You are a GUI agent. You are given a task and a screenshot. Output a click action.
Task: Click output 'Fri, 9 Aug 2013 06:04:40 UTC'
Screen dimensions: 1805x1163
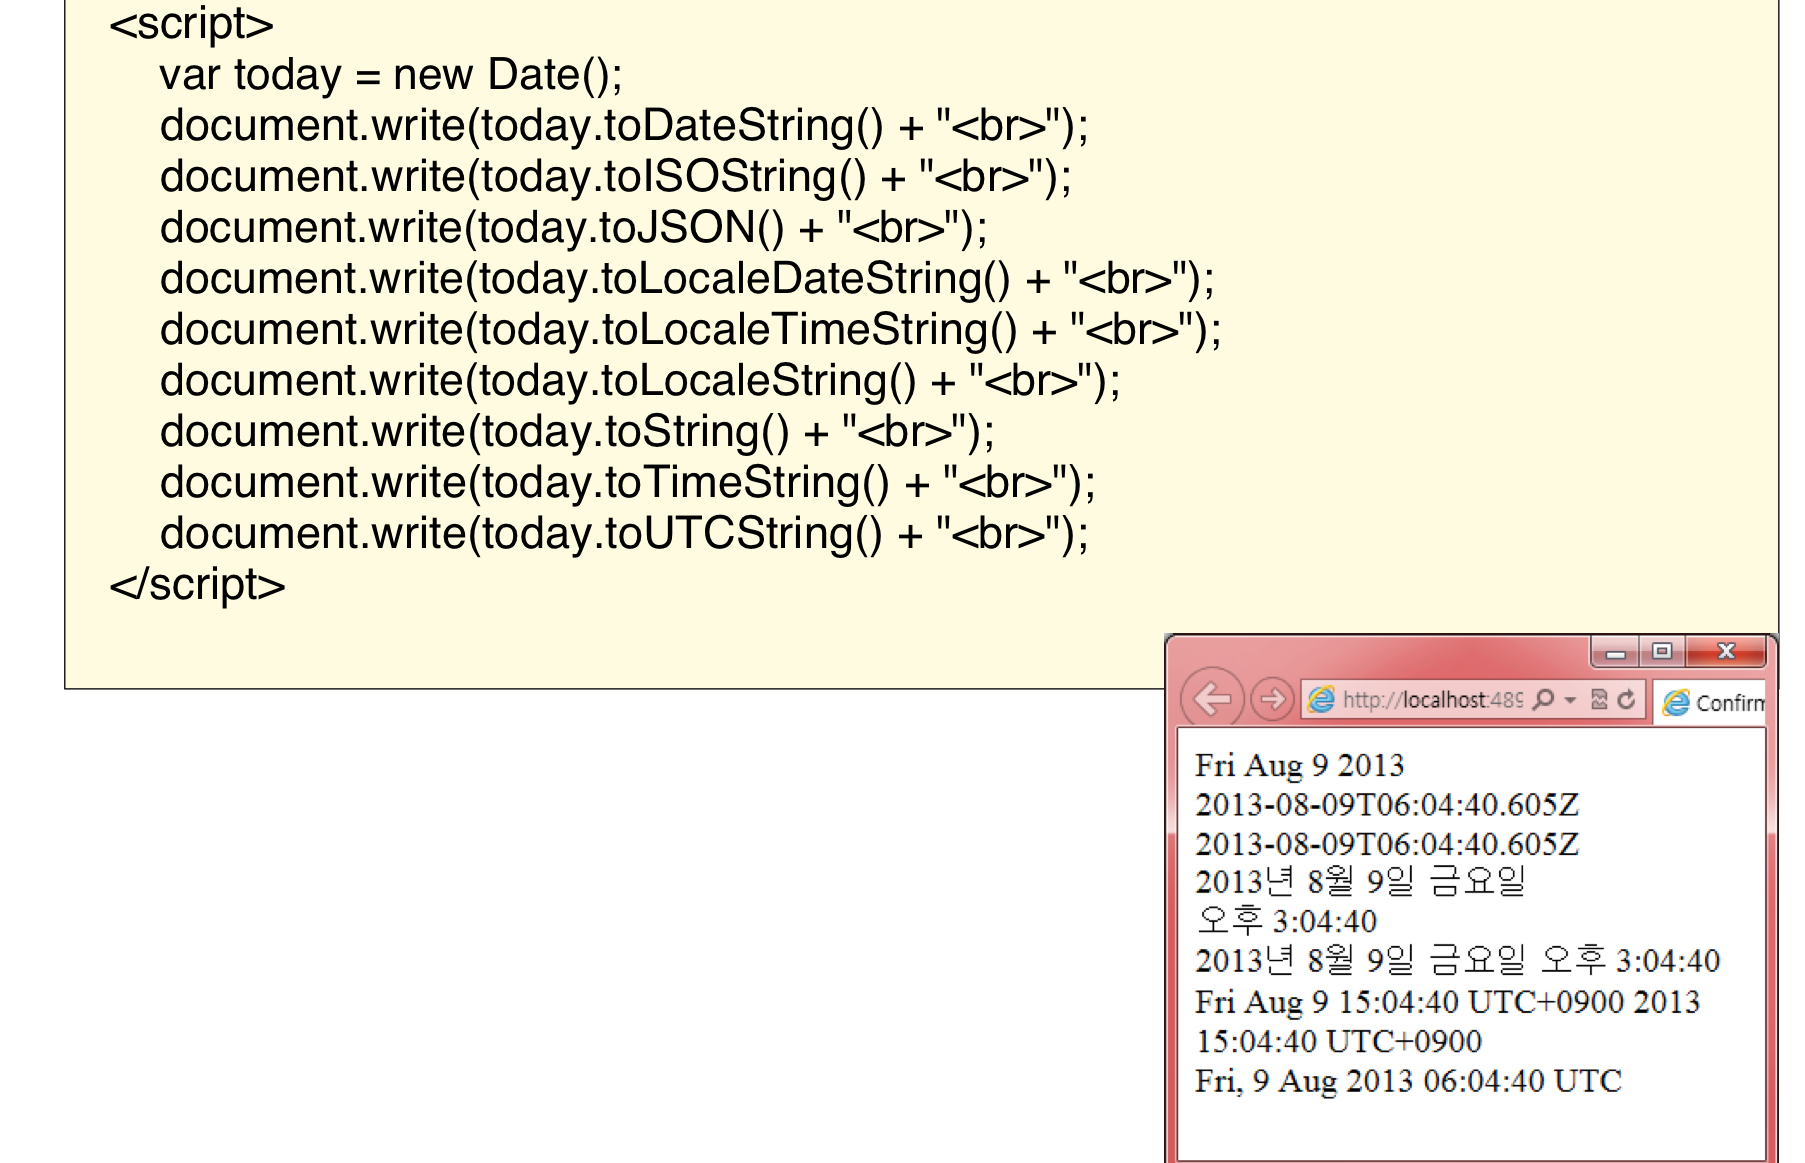[1408, 1081]
